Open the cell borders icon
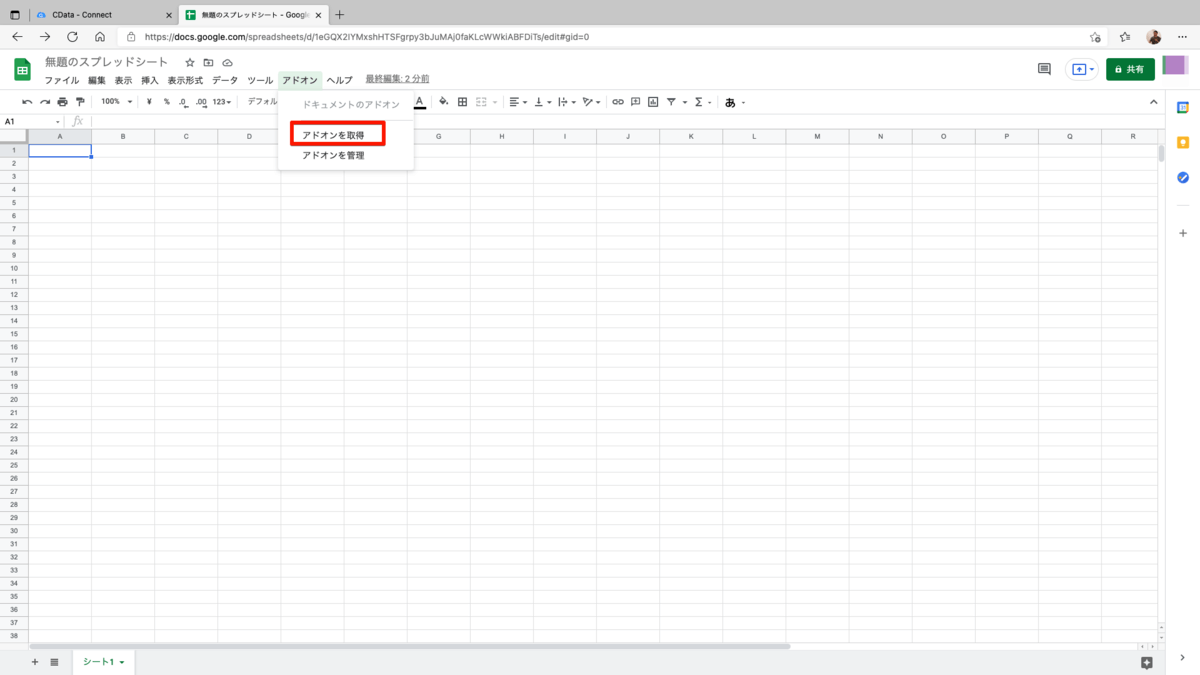 [x=462, y=102]
